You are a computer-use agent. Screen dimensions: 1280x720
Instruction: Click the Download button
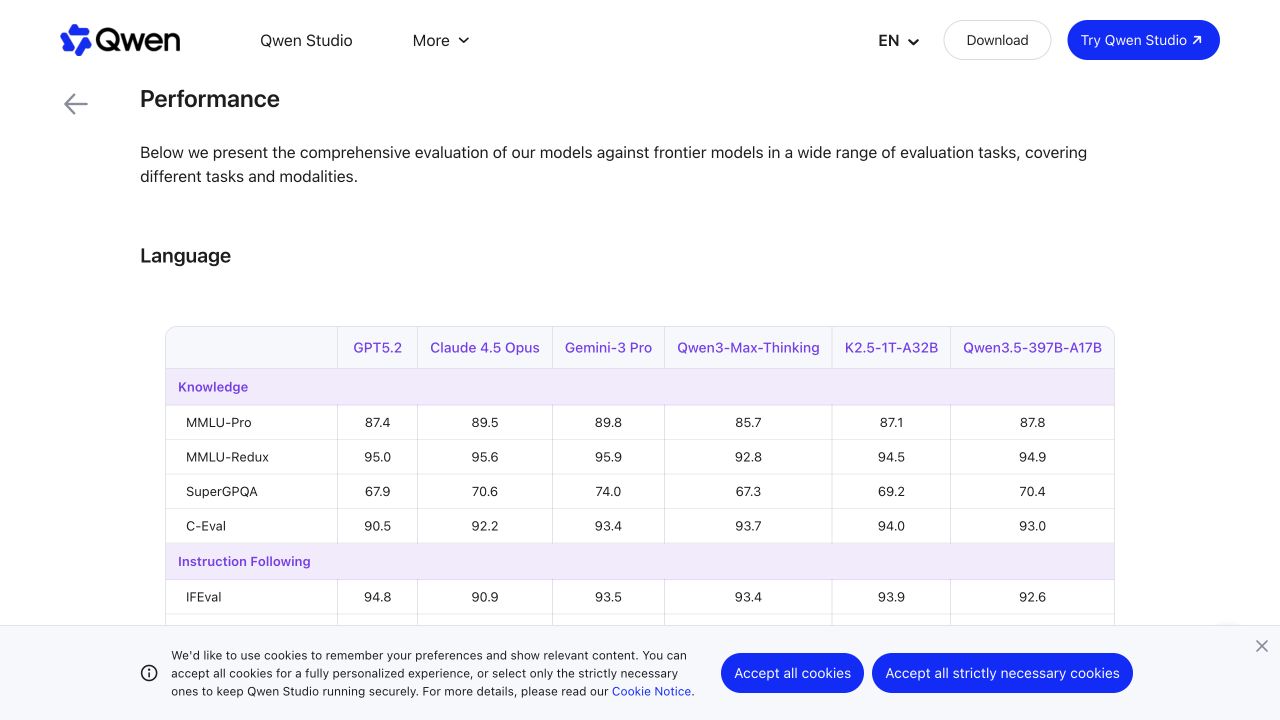pyautogui.click(x=997, y=40)
